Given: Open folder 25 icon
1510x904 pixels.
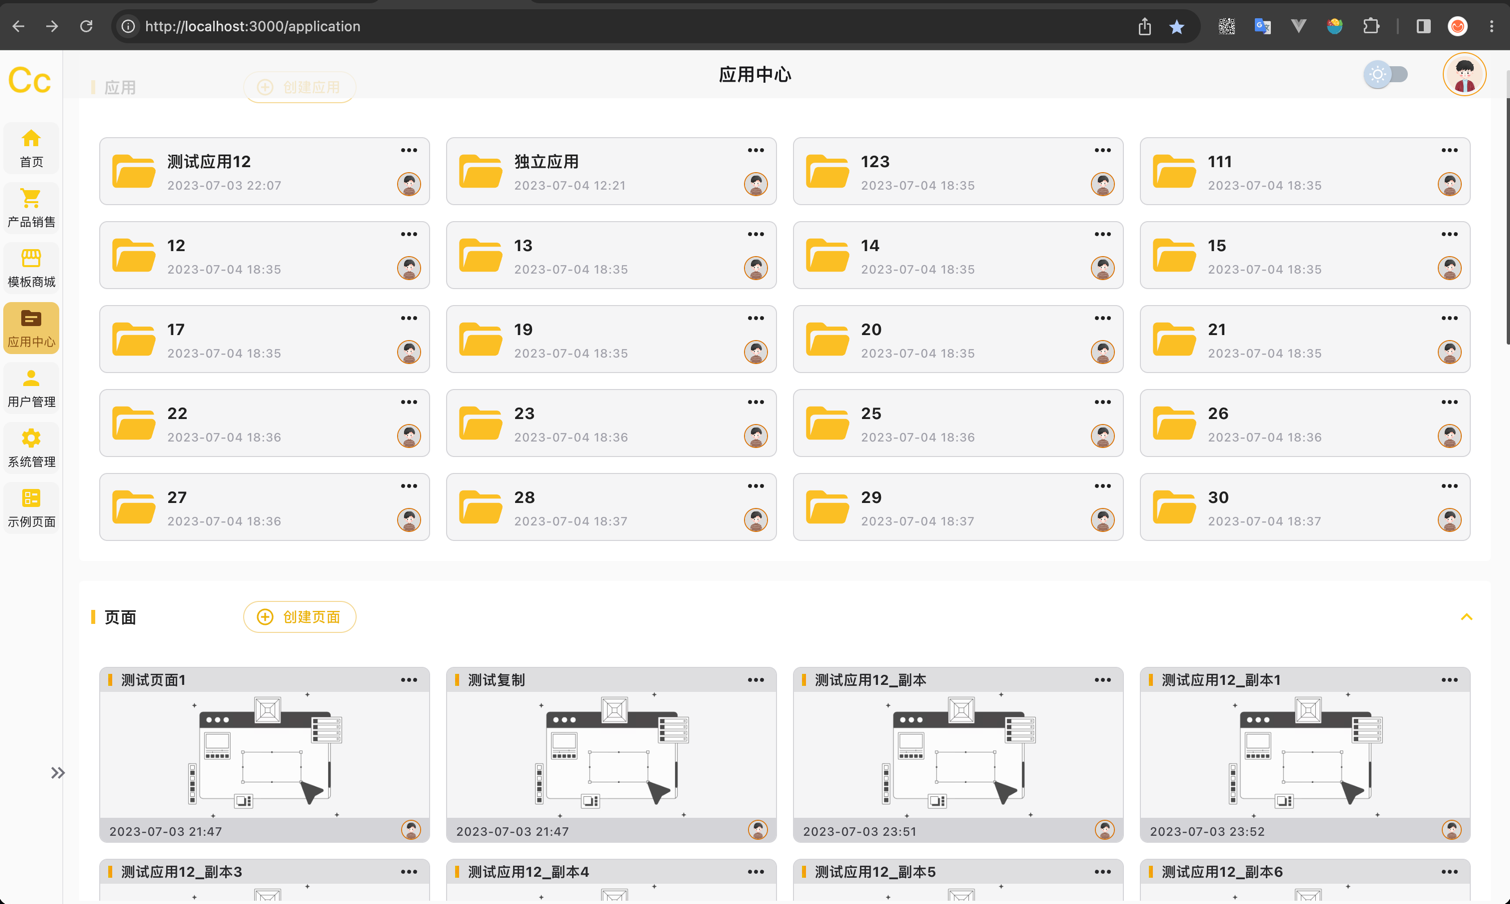Looking at the screenshot, I should pyautogui.click(x=827, y=423).
